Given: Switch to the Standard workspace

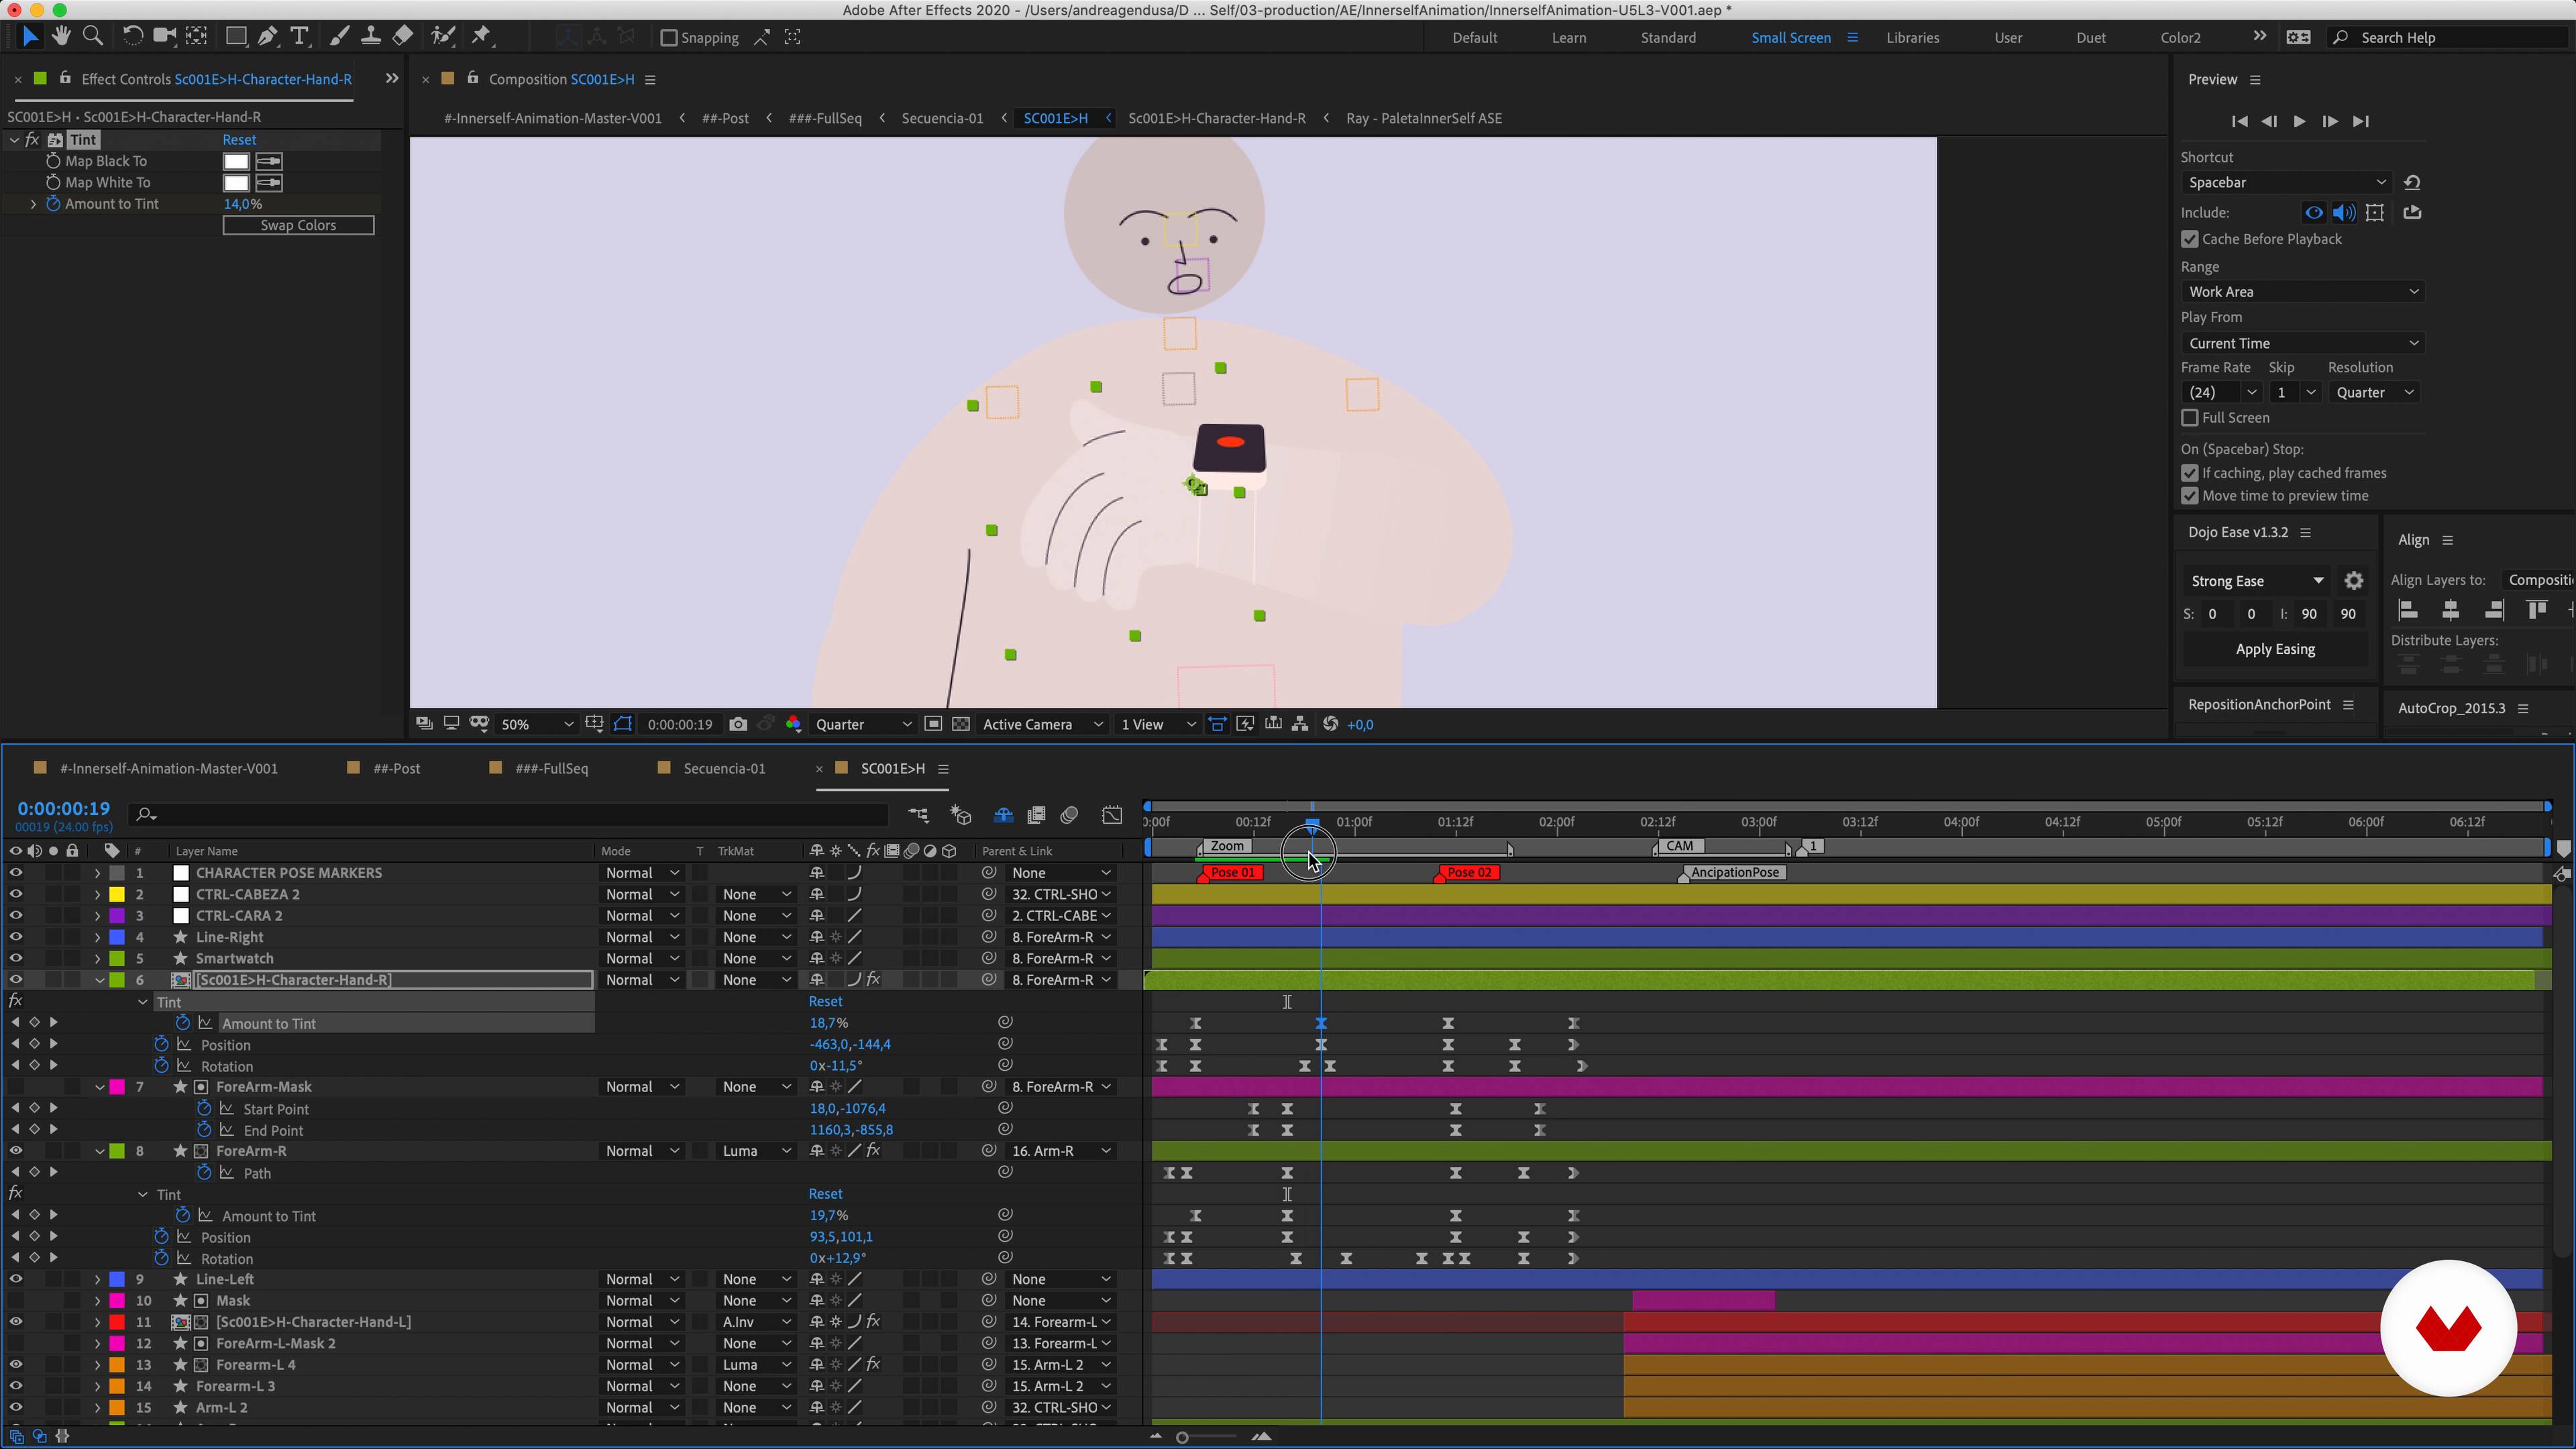Looking at the screenshot, I should click(x=1668, y=38).
